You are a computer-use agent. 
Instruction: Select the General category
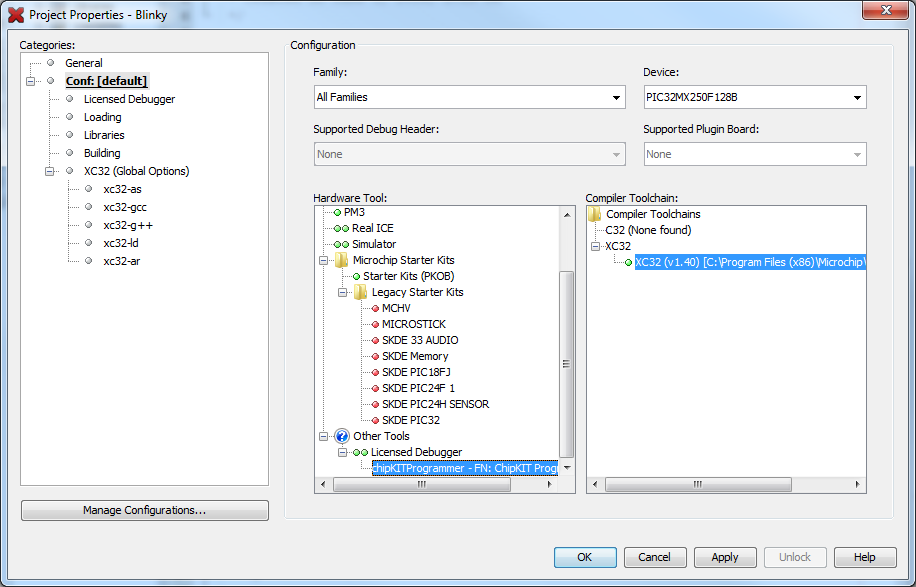[84, 62]
